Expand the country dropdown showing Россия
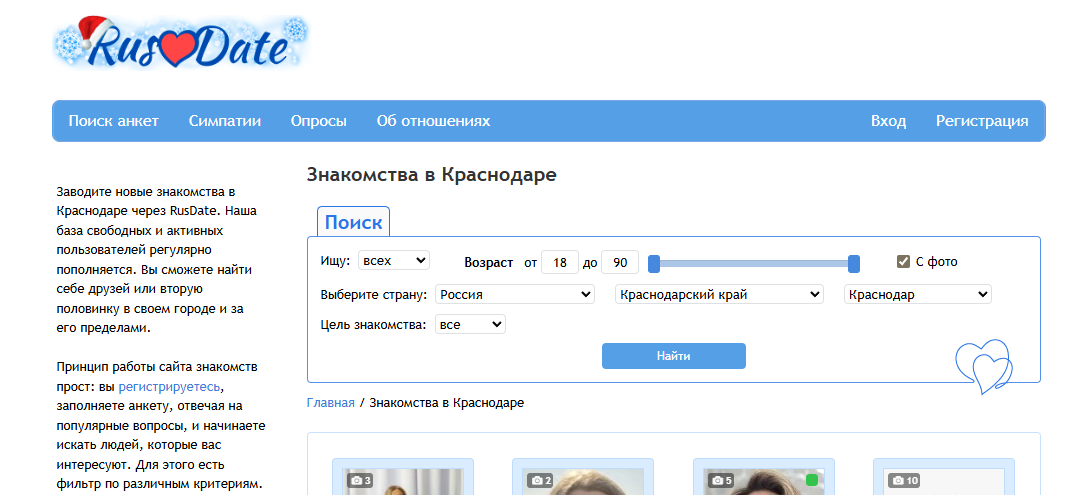This screenshot has width=1071, height=495. click(x=515, y=295)
